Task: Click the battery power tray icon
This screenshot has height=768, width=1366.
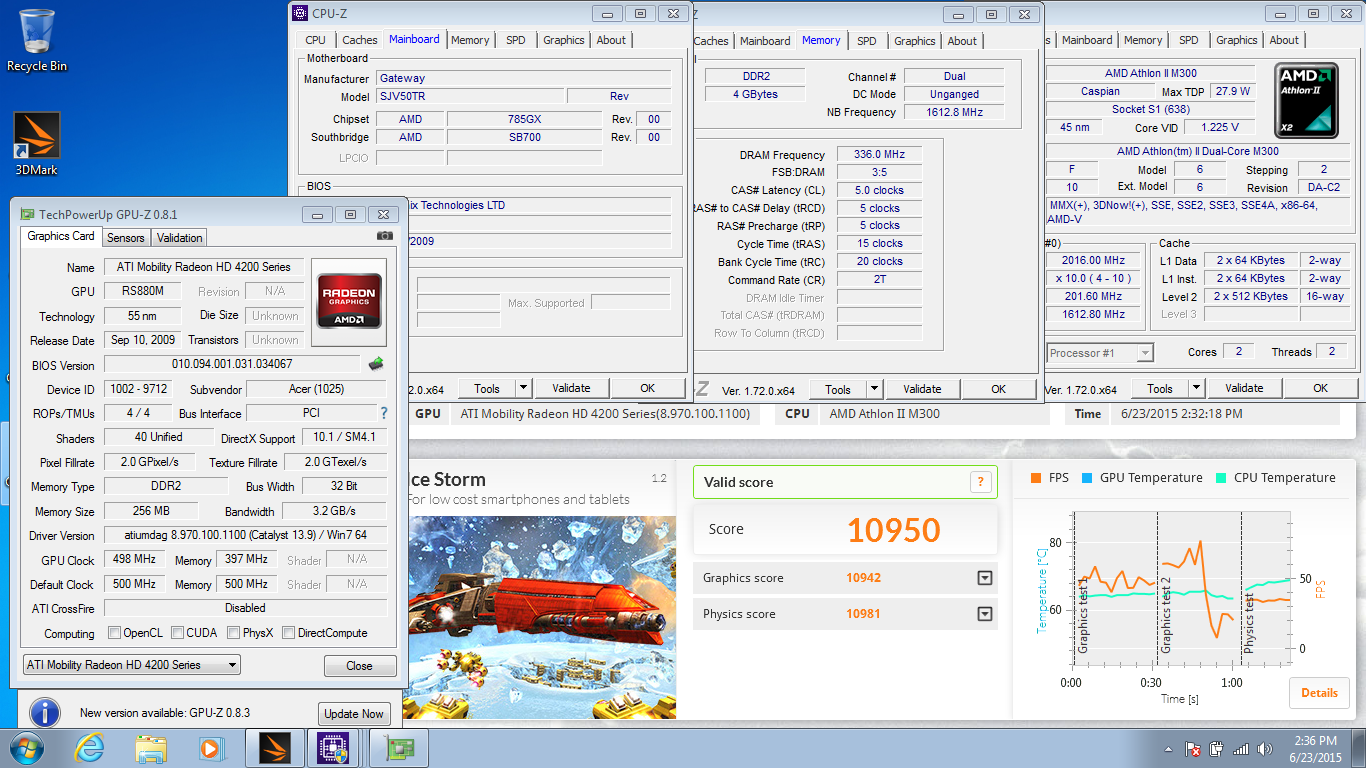Action: pyautogui.click(x=1217, y=749)
